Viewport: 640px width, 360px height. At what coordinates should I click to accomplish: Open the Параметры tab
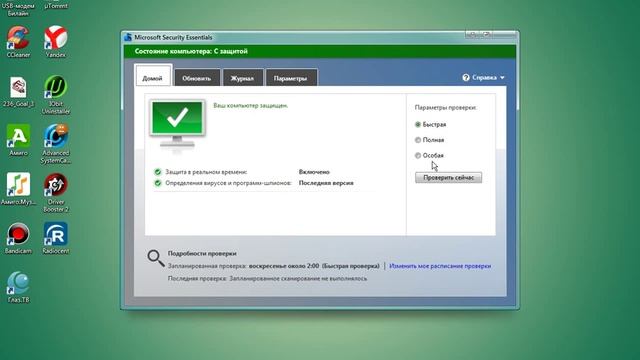click(291, 78)
